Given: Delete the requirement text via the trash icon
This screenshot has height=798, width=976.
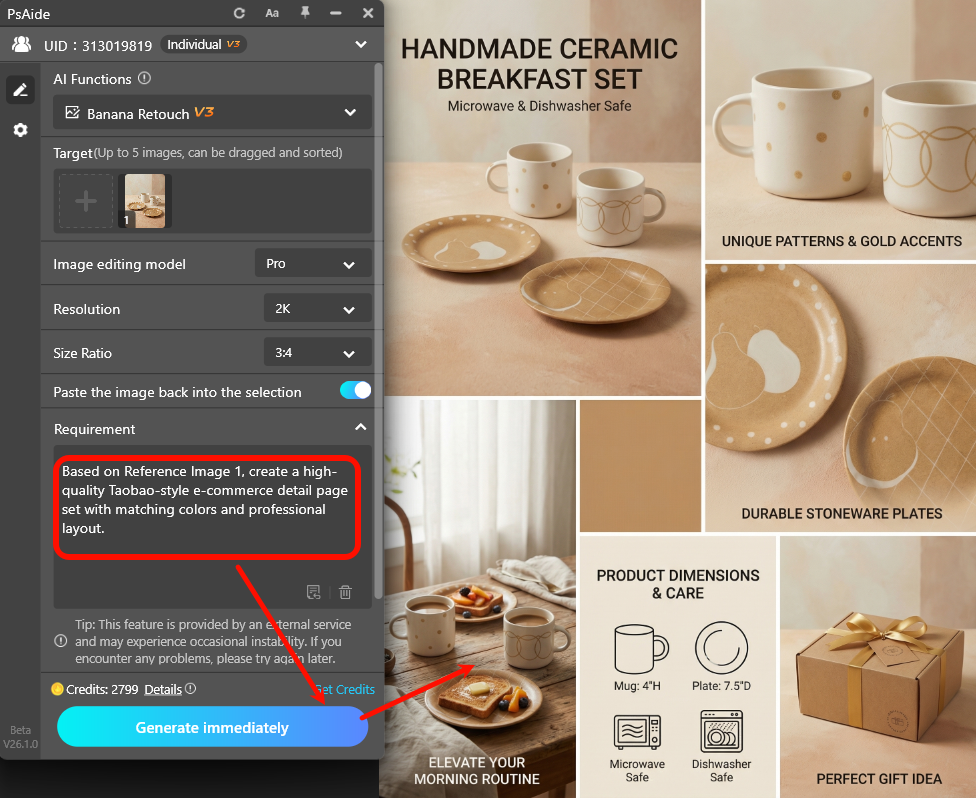Looking at the screenshot, I should (344, 592).
